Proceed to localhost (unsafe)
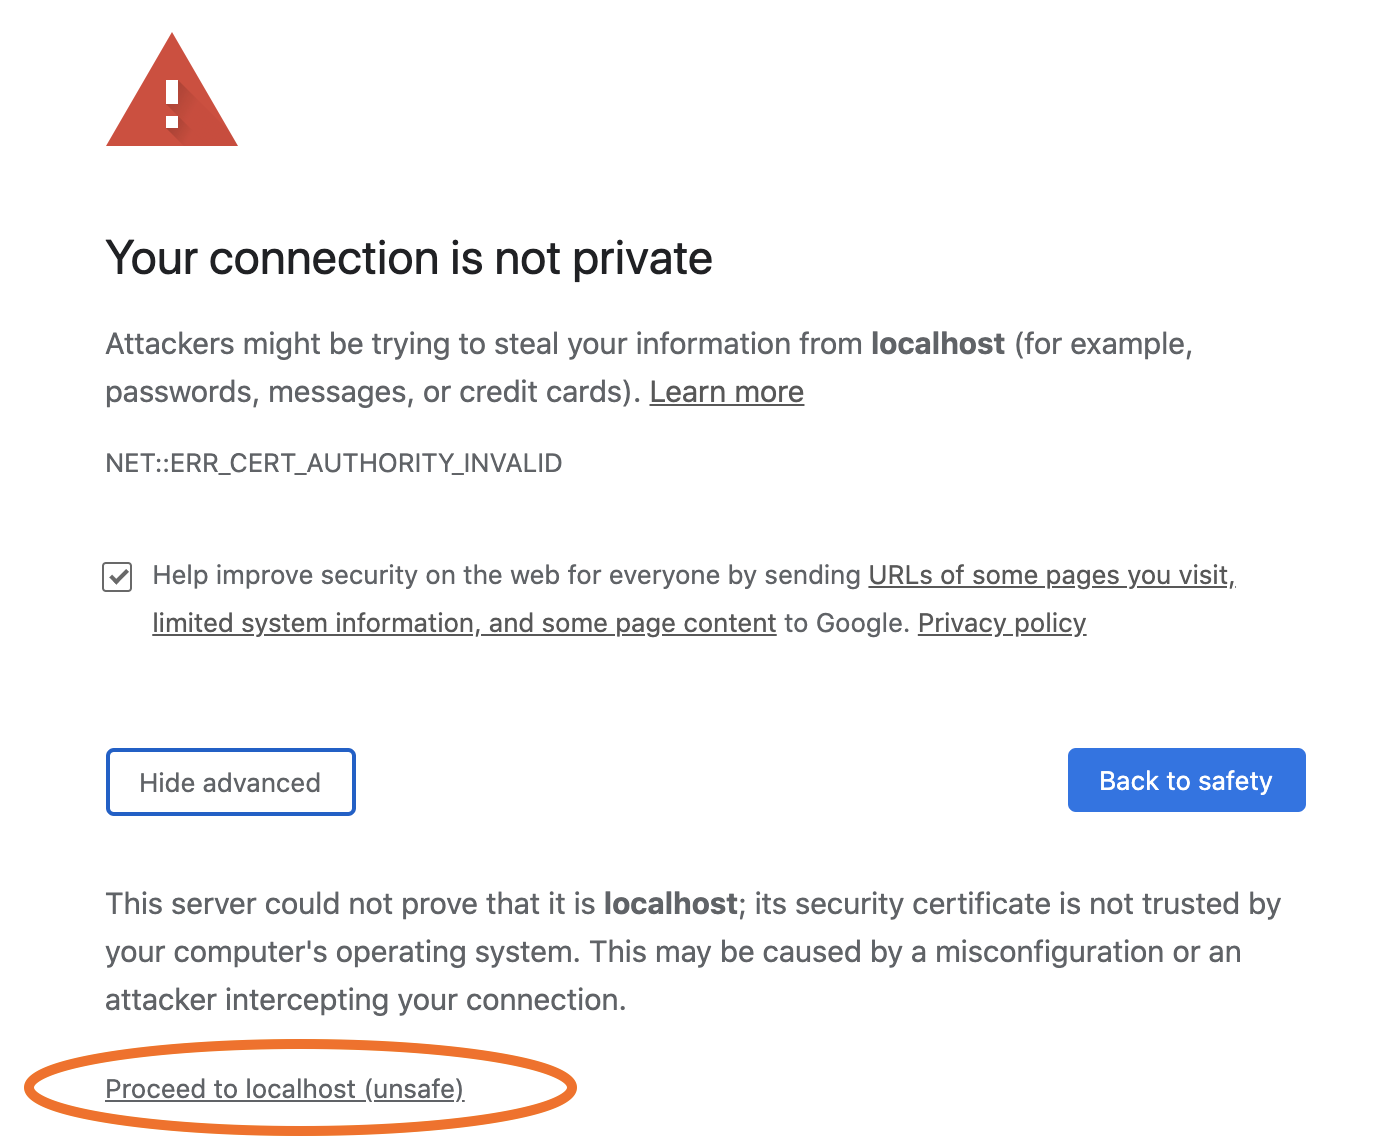This screenshot has height=1148, width=1377. point(284,1089)
